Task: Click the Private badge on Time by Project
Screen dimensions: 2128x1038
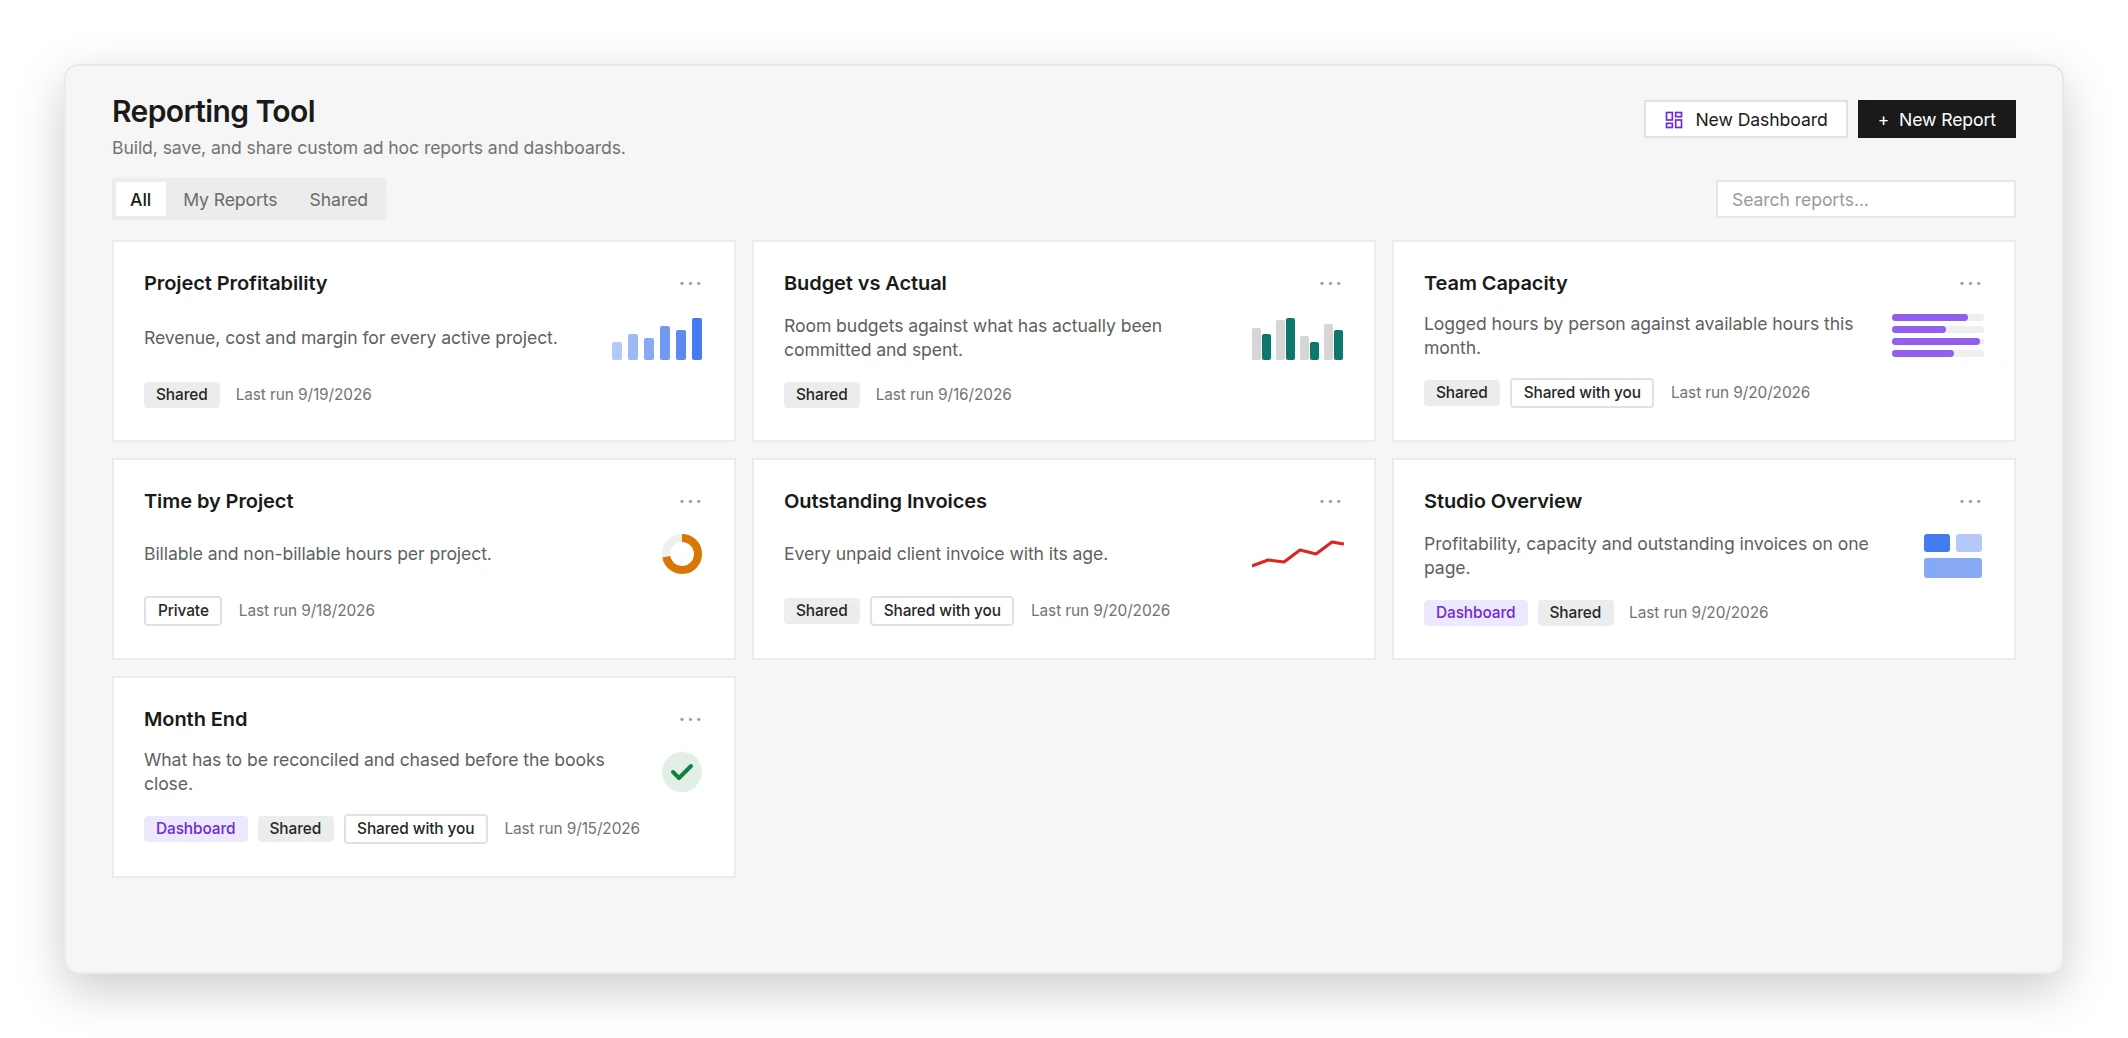Action: click(x=183, y=611)
